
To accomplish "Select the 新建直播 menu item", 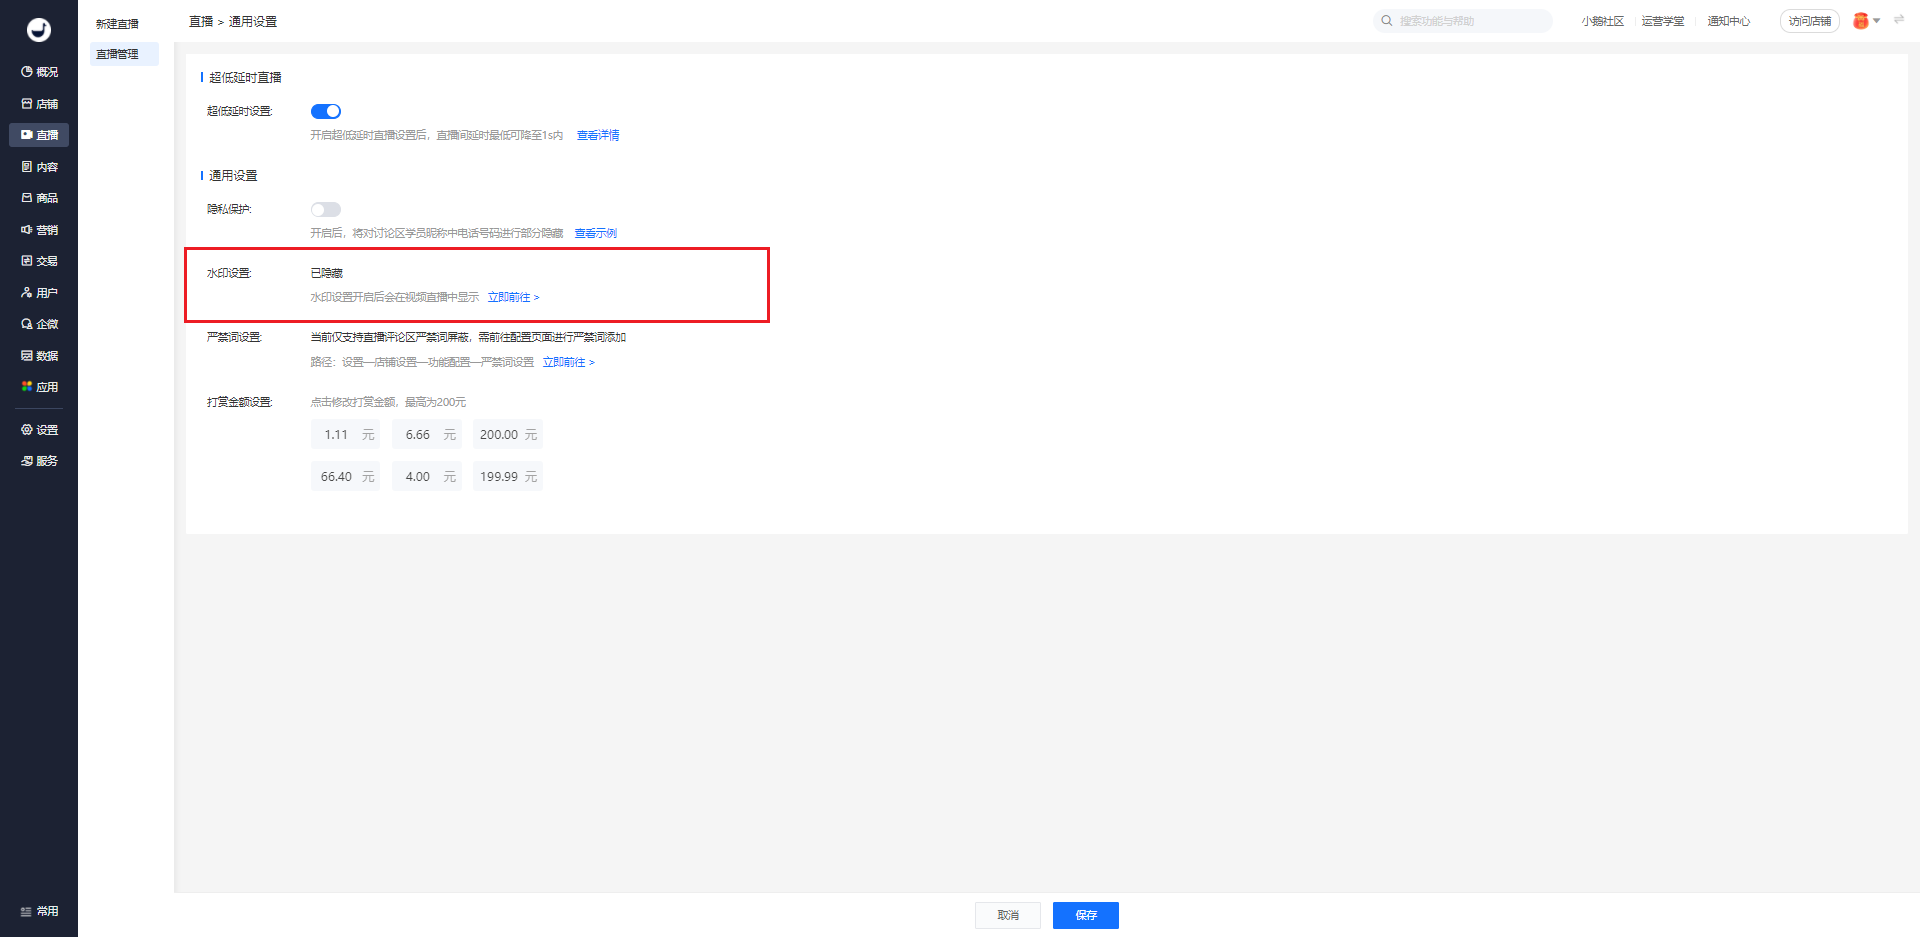I will coord(117,24).
